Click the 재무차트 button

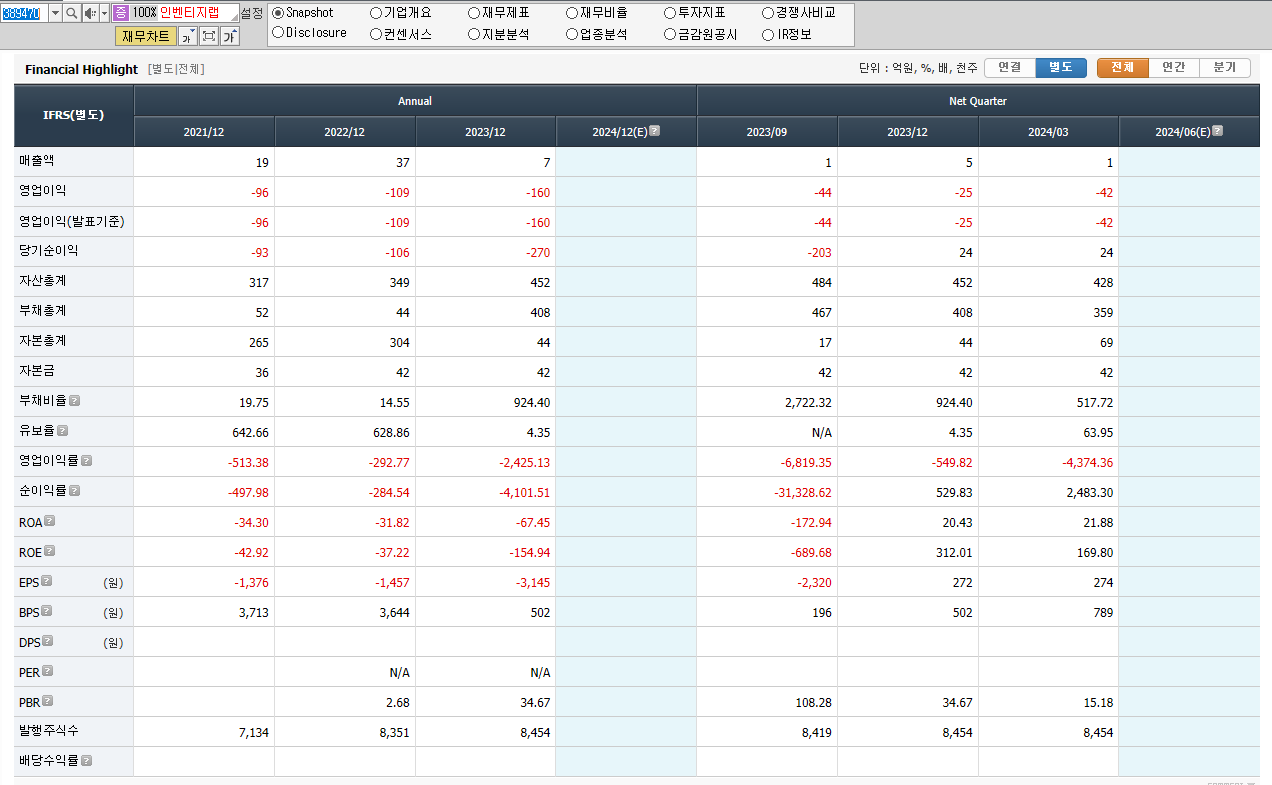(146, 36)
